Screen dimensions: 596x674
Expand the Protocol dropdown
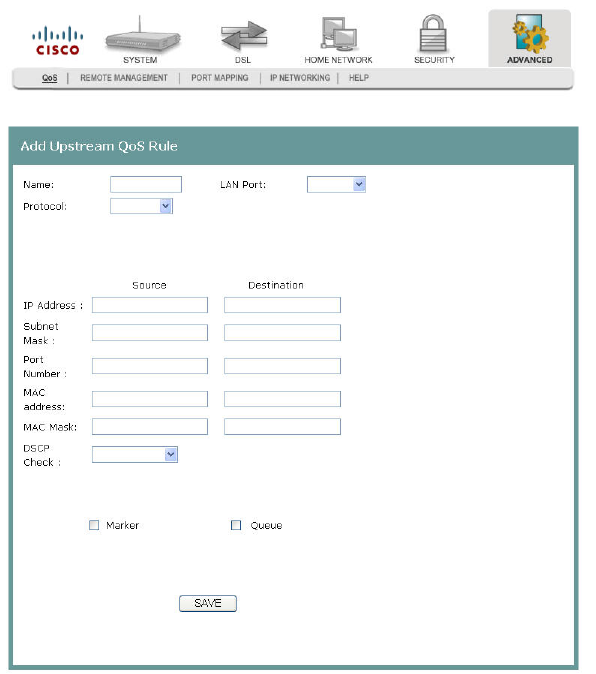[x=141, y=206]
